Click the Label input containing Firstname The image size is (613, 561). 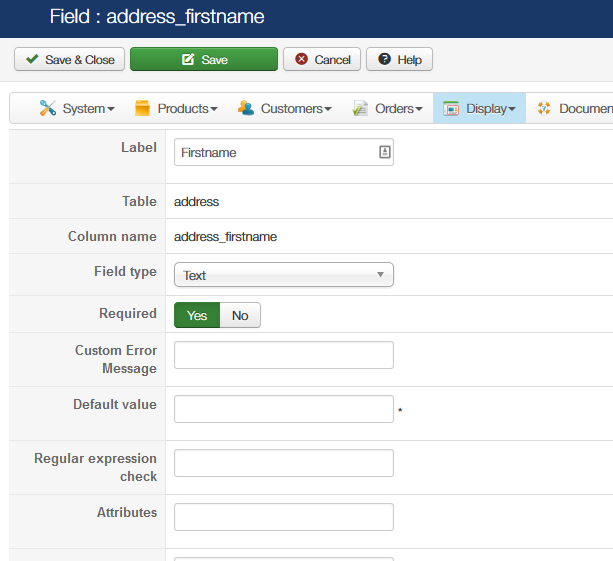tap(284, 152)
